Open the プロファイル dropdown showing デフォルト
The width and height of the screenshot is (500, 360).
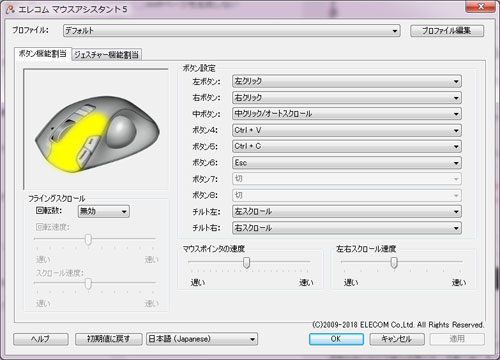[x=231, y=31]
